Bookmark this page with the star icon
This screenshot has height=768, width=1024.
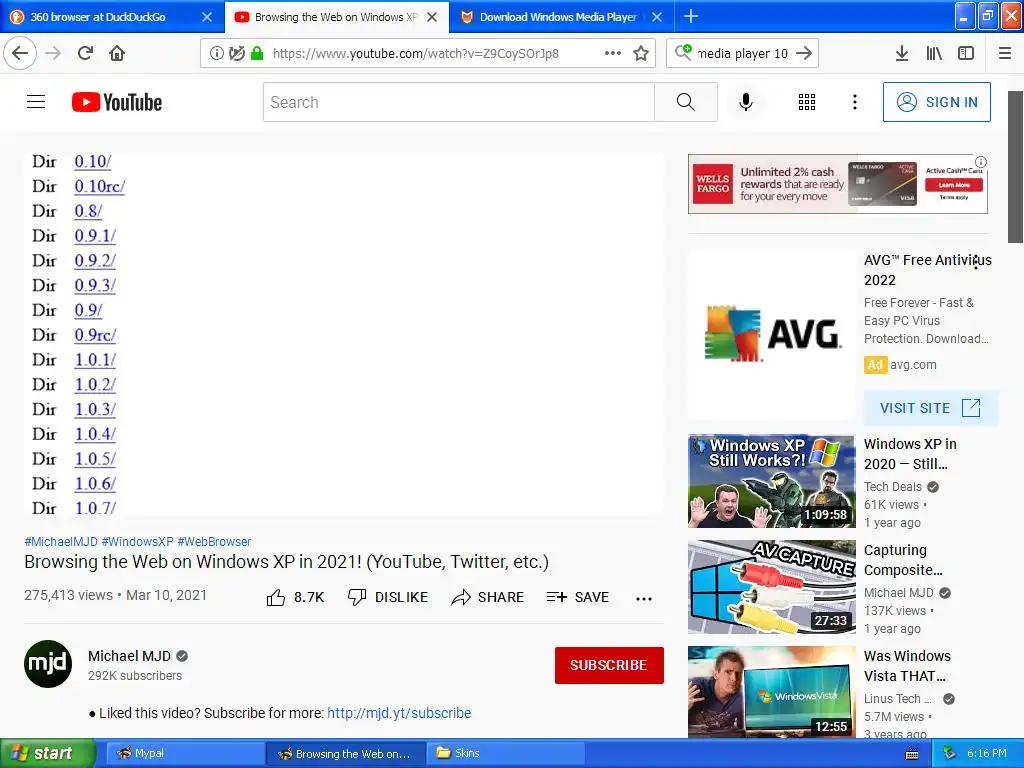(641, 53)
